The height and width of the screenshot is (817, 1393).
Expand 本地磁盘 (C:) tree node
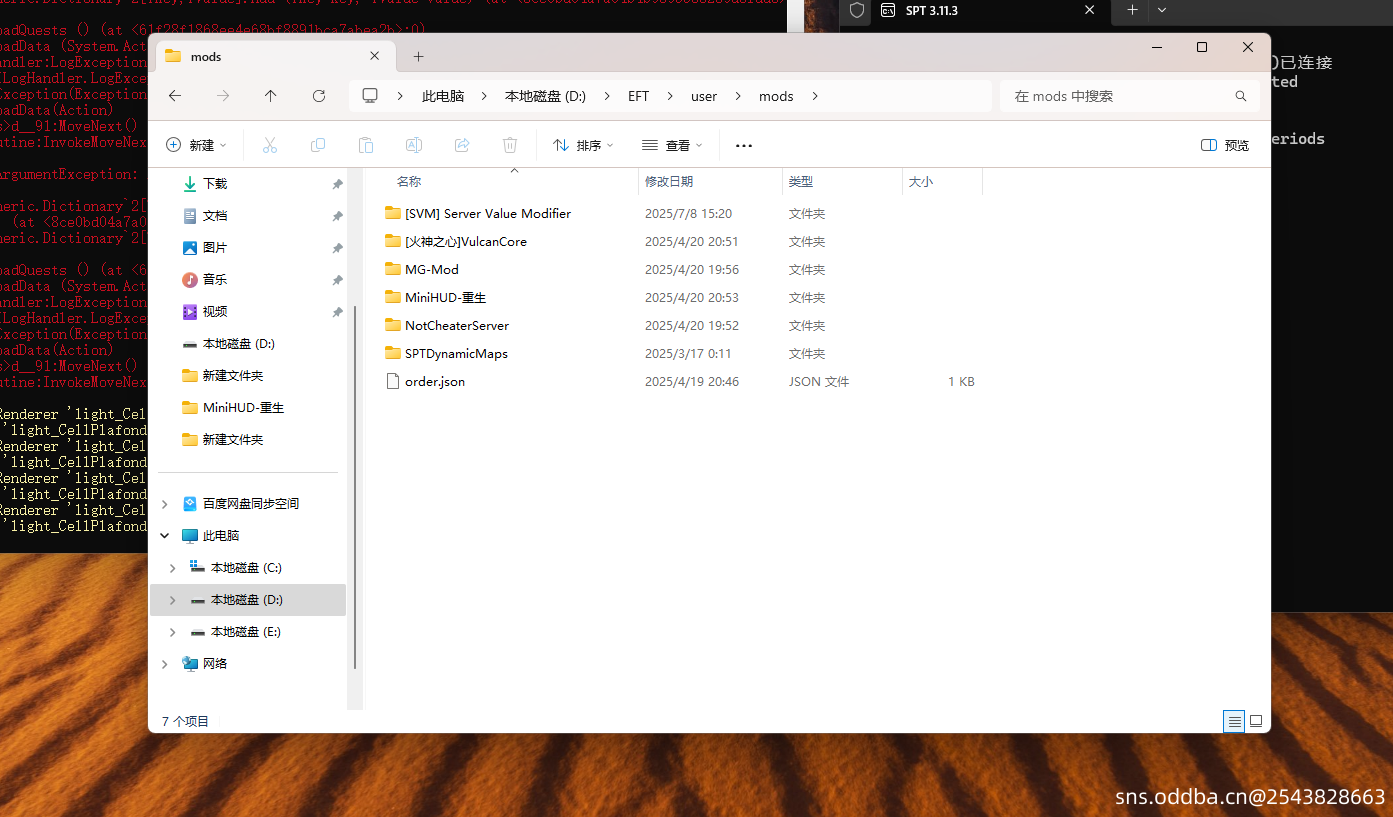coord(173,567)
